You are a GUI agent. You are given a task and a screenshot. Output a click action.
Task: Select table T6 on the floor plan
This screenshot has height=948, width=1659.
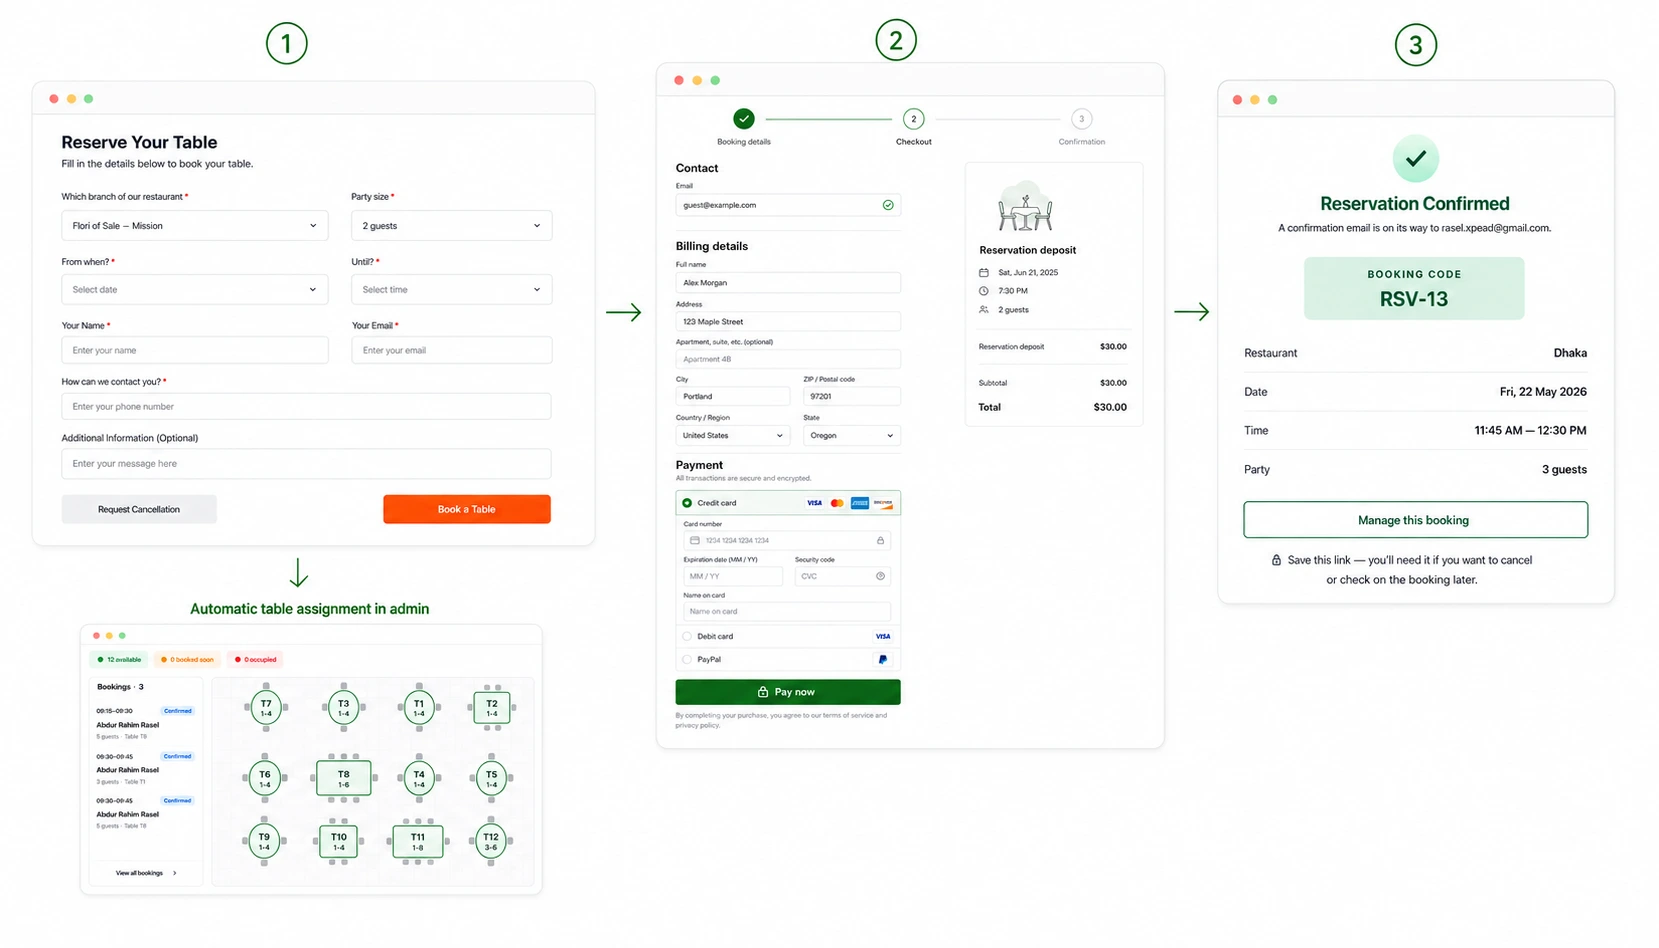click(265, 778)
